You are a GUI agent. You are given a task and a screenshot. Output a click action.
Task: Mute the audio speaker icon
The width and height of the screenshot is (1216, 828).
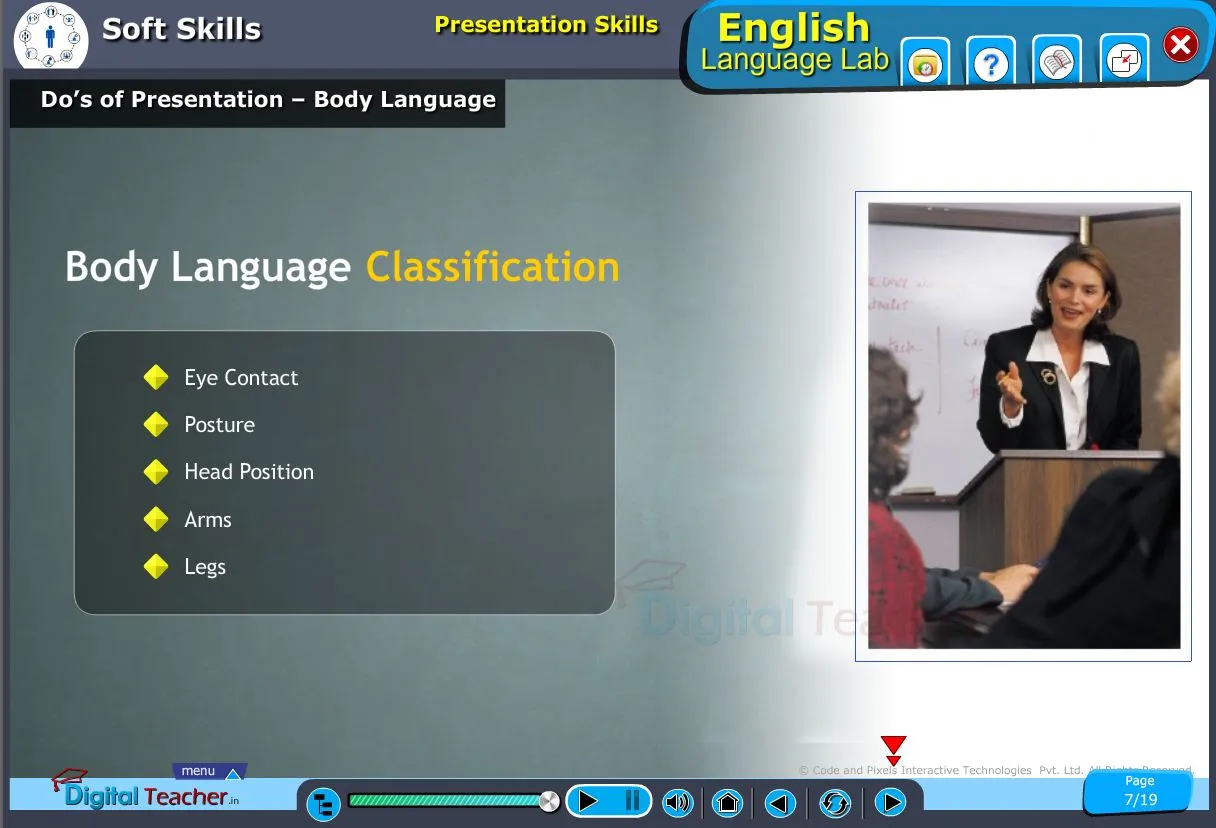pos(678,802)
